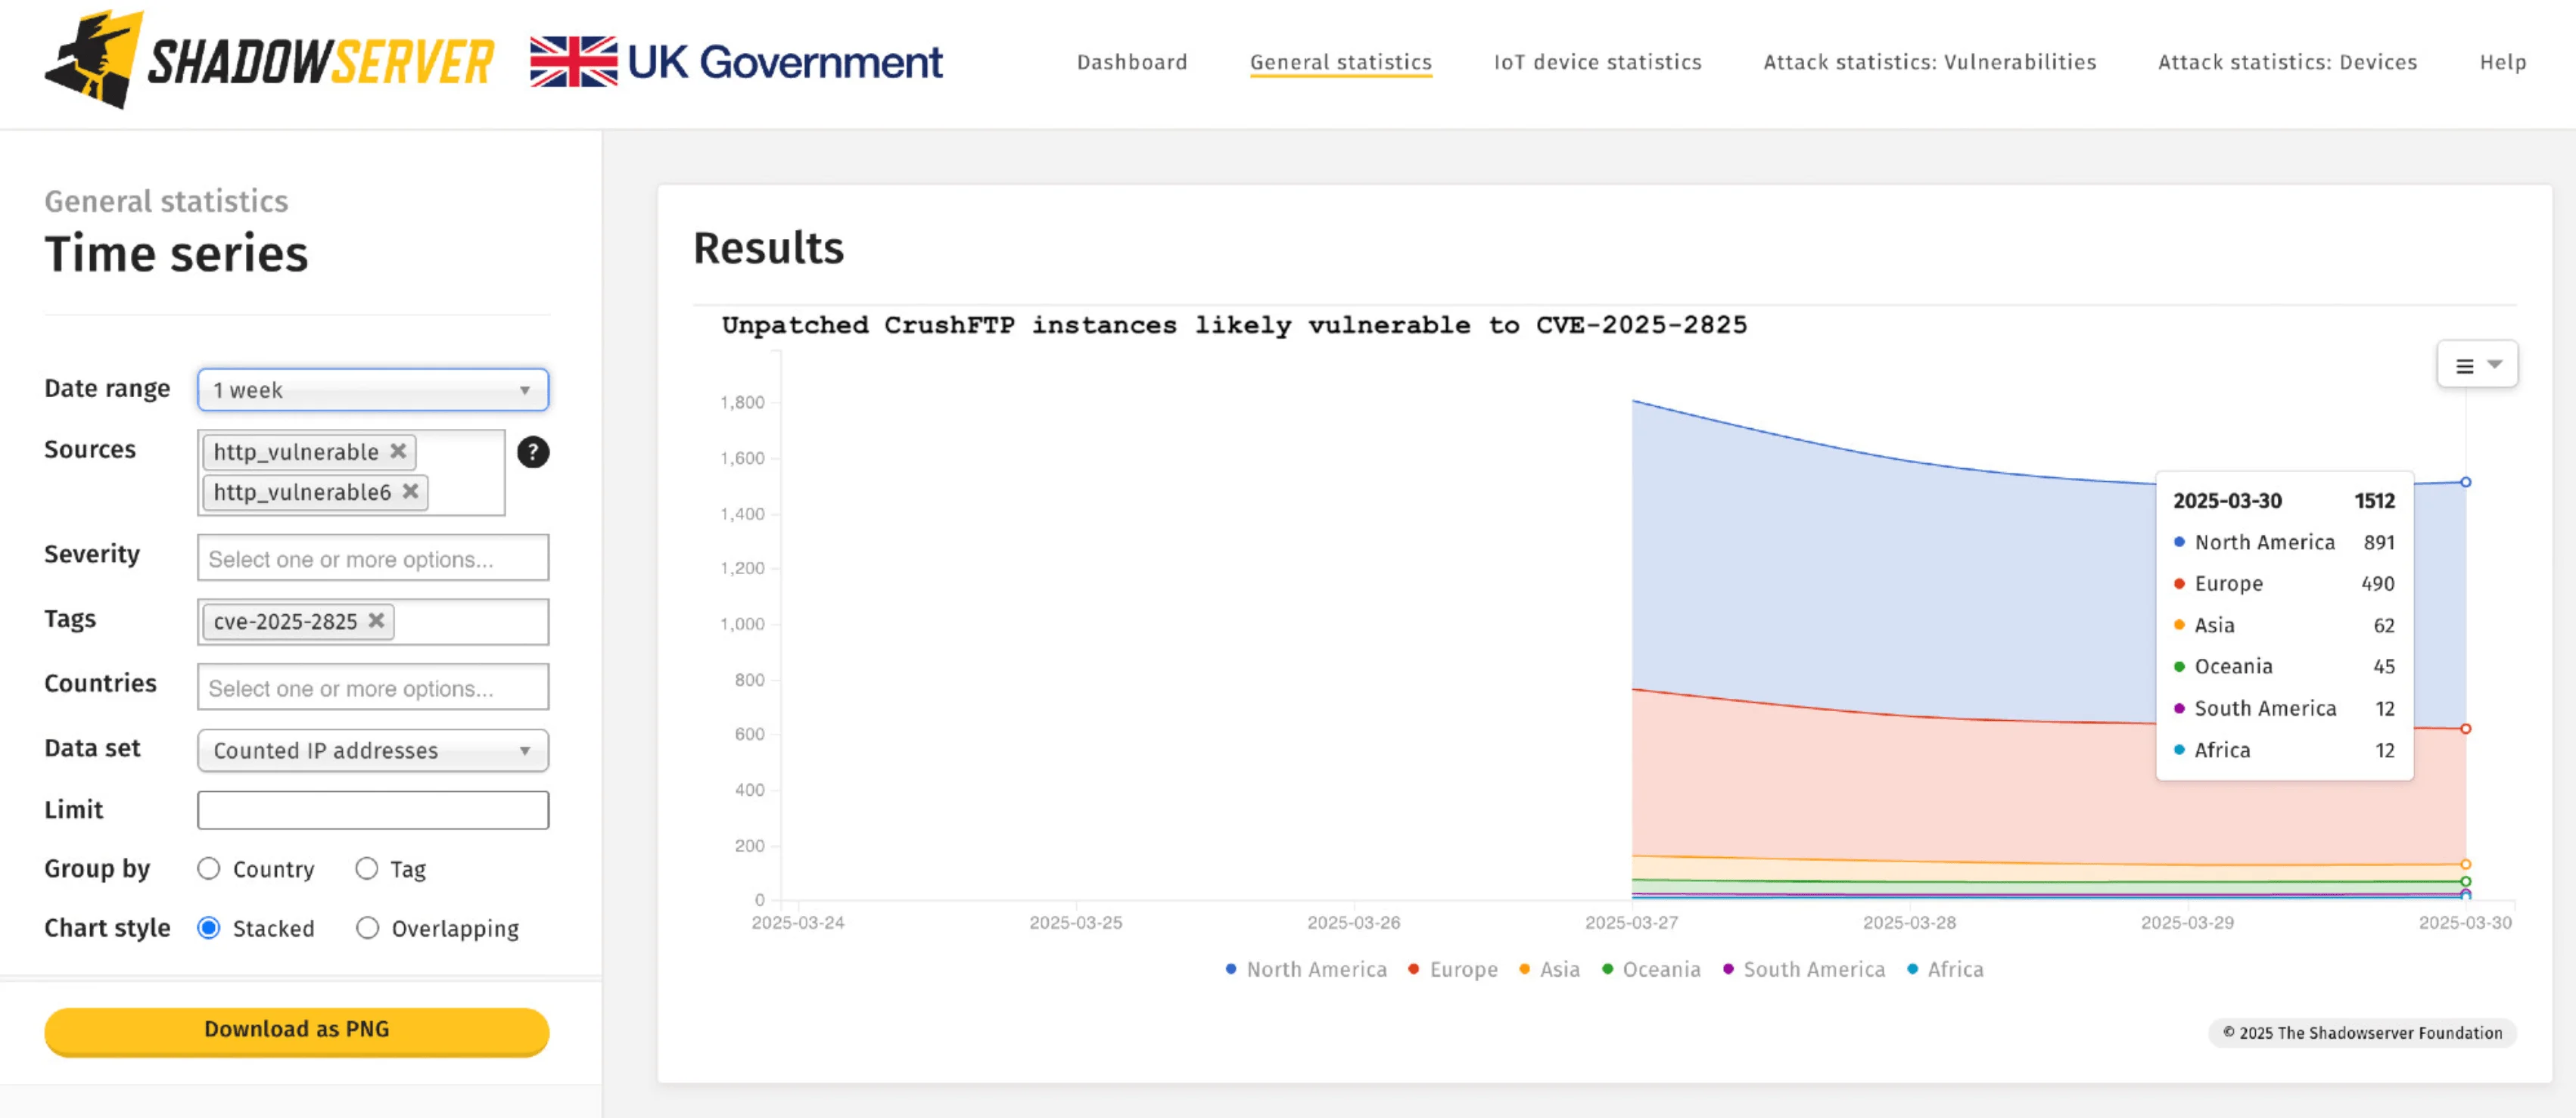Viewport: 2576px width, 1118px height.
Task: Select Stacked chart style
Action: (208, 928)
